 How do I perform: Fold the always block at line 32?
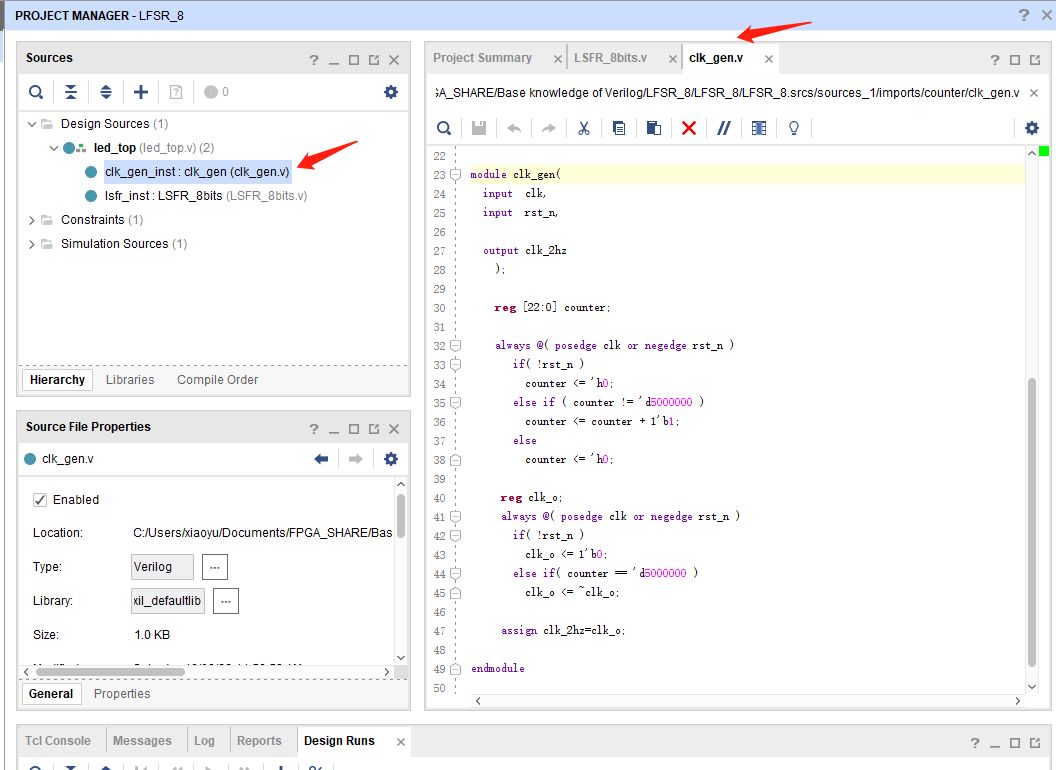(455, 346)
